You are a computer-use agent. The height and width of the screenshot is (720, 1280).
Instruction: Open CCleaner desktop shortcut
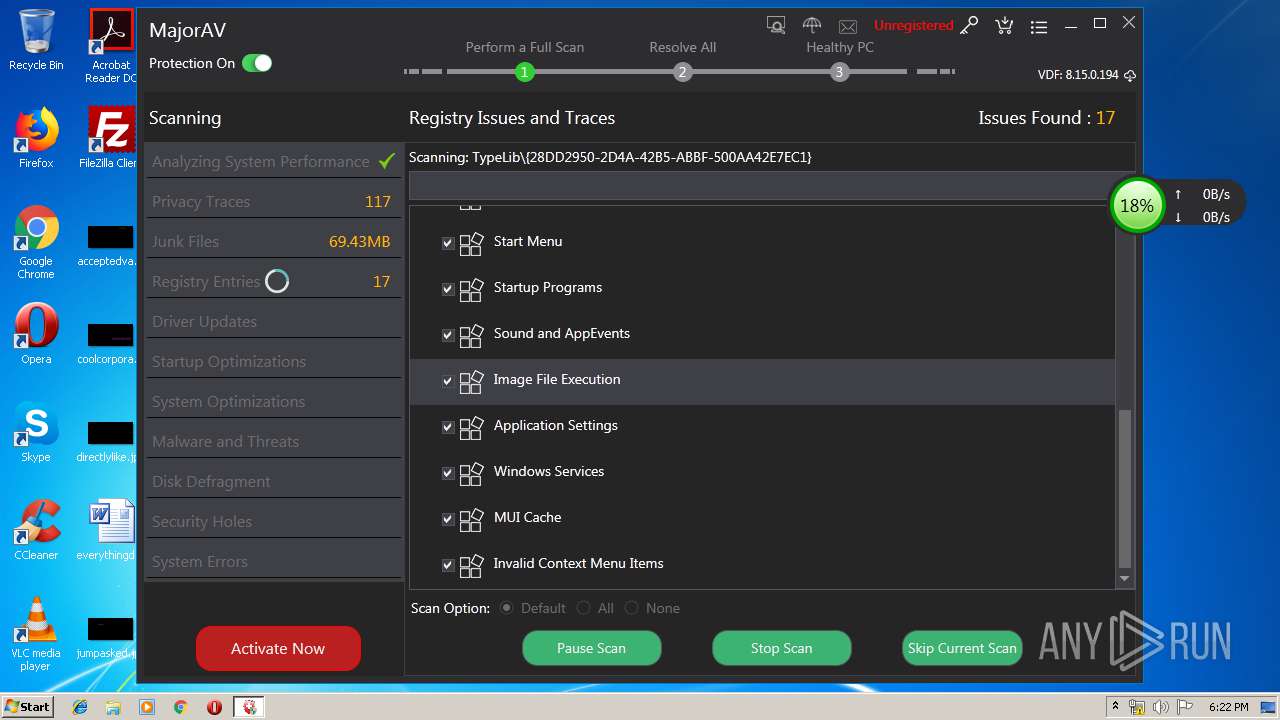click(x=36, y=530)
